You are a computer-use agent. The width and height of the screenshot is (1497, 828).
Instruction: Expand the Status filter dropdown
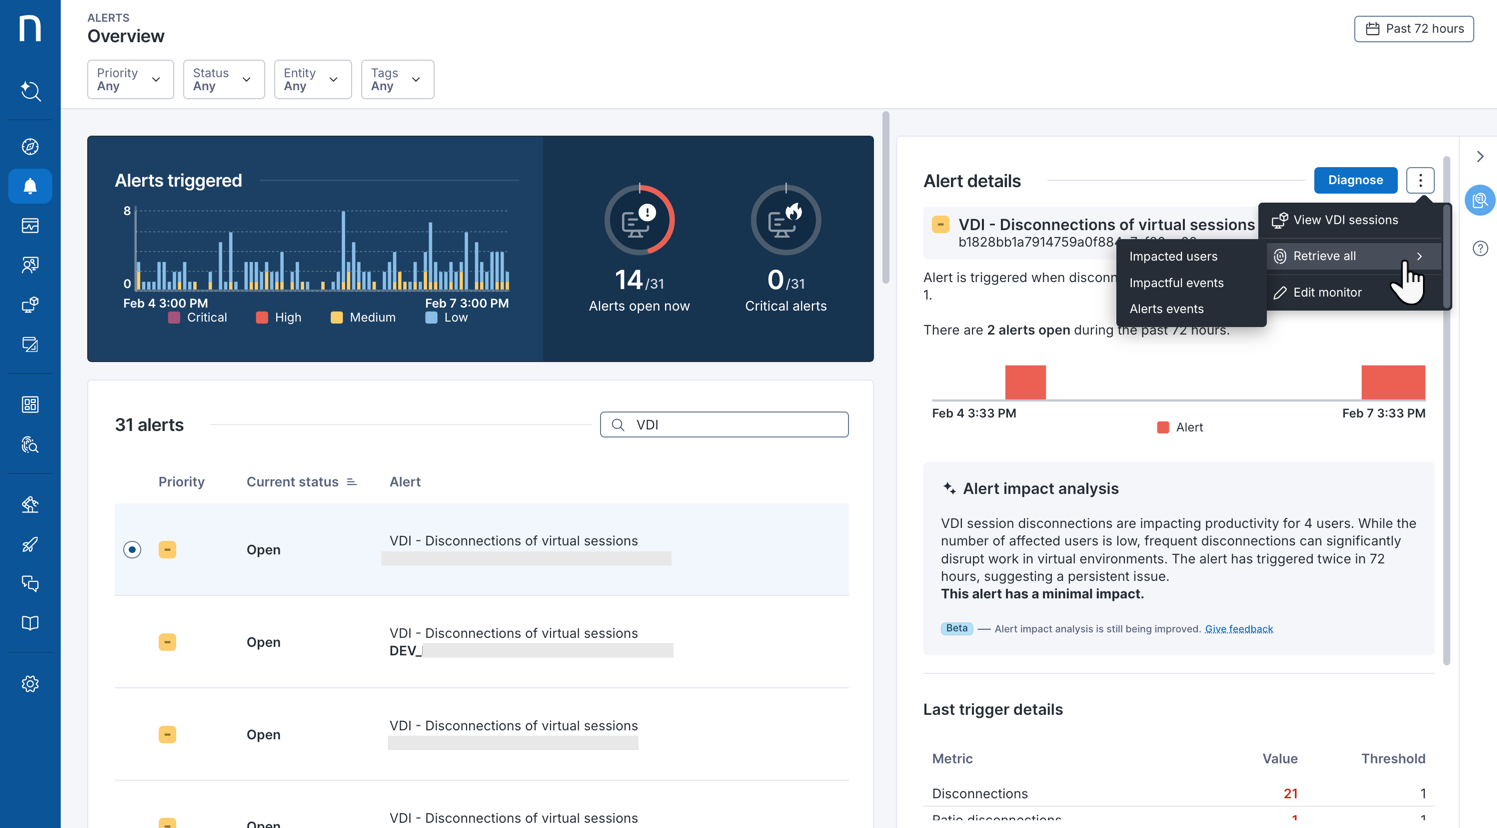[x=223, y=79]
